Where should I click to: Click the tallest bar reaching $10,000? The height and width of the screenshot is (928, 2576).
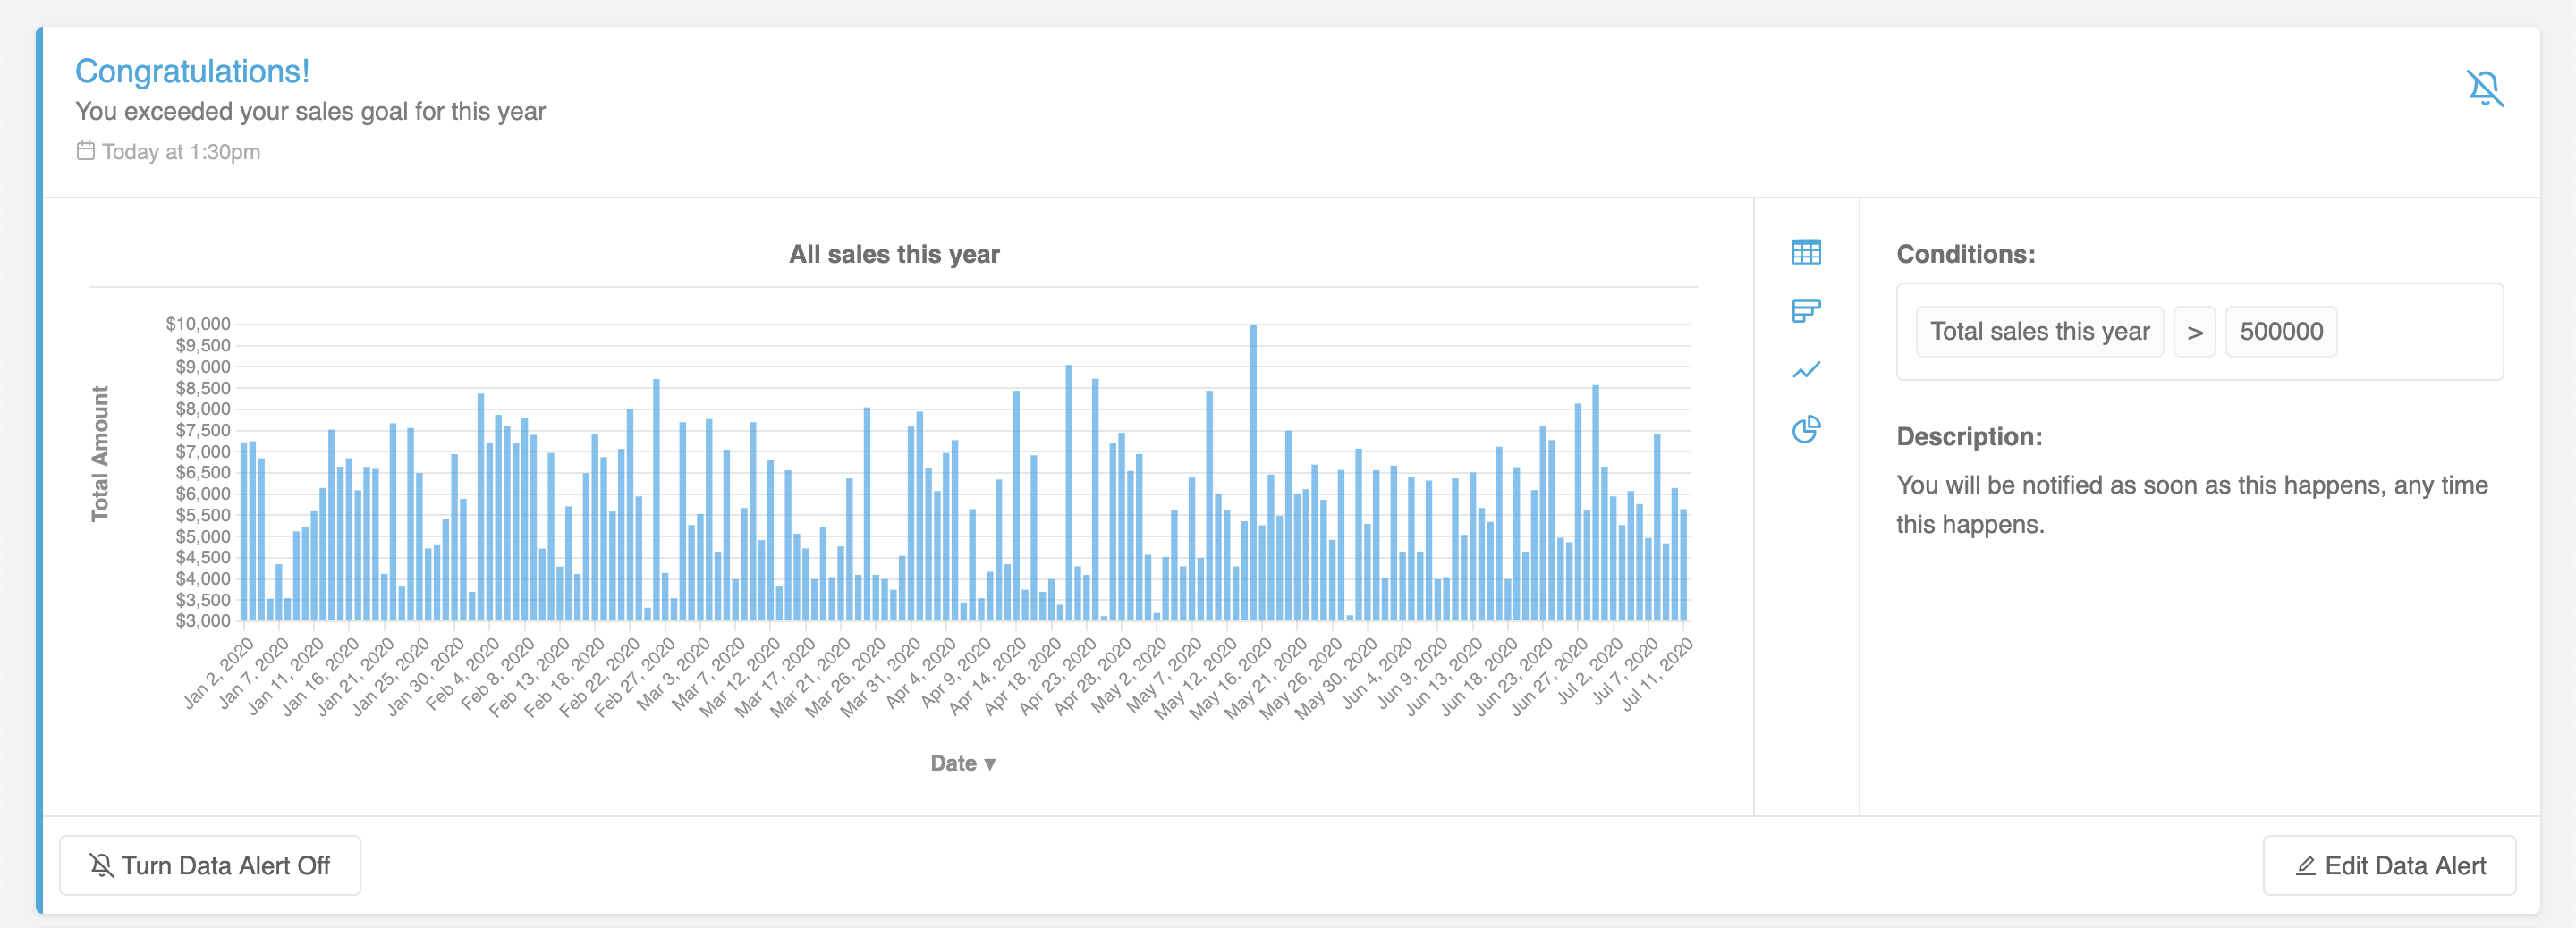(x=1253, y=472)
